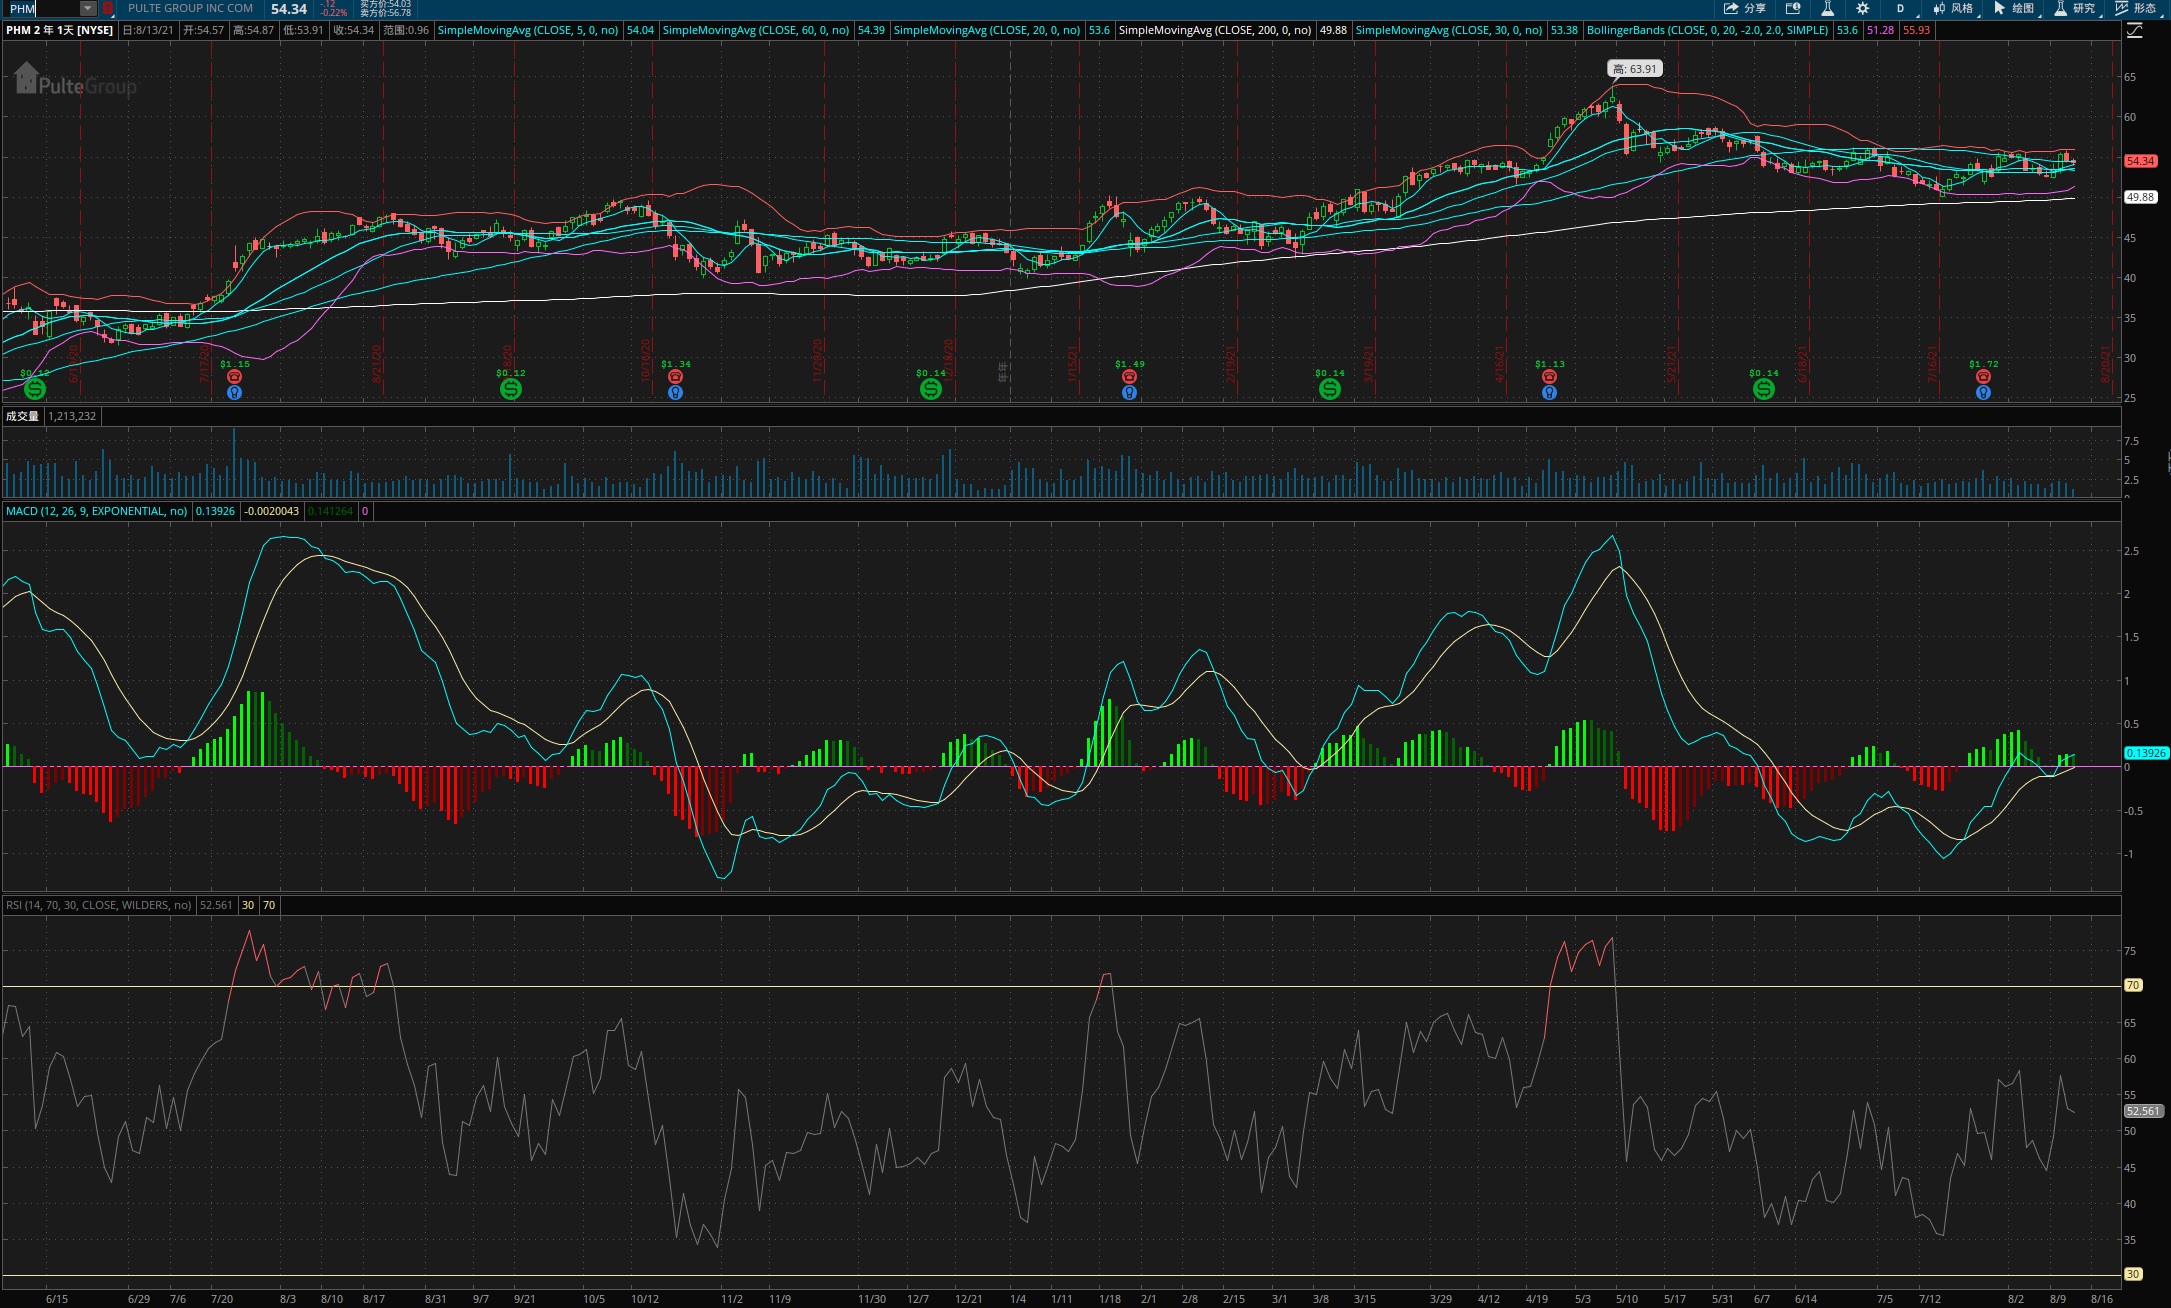Click the calendar alert icon beside Share

(x=1793, y=8)
